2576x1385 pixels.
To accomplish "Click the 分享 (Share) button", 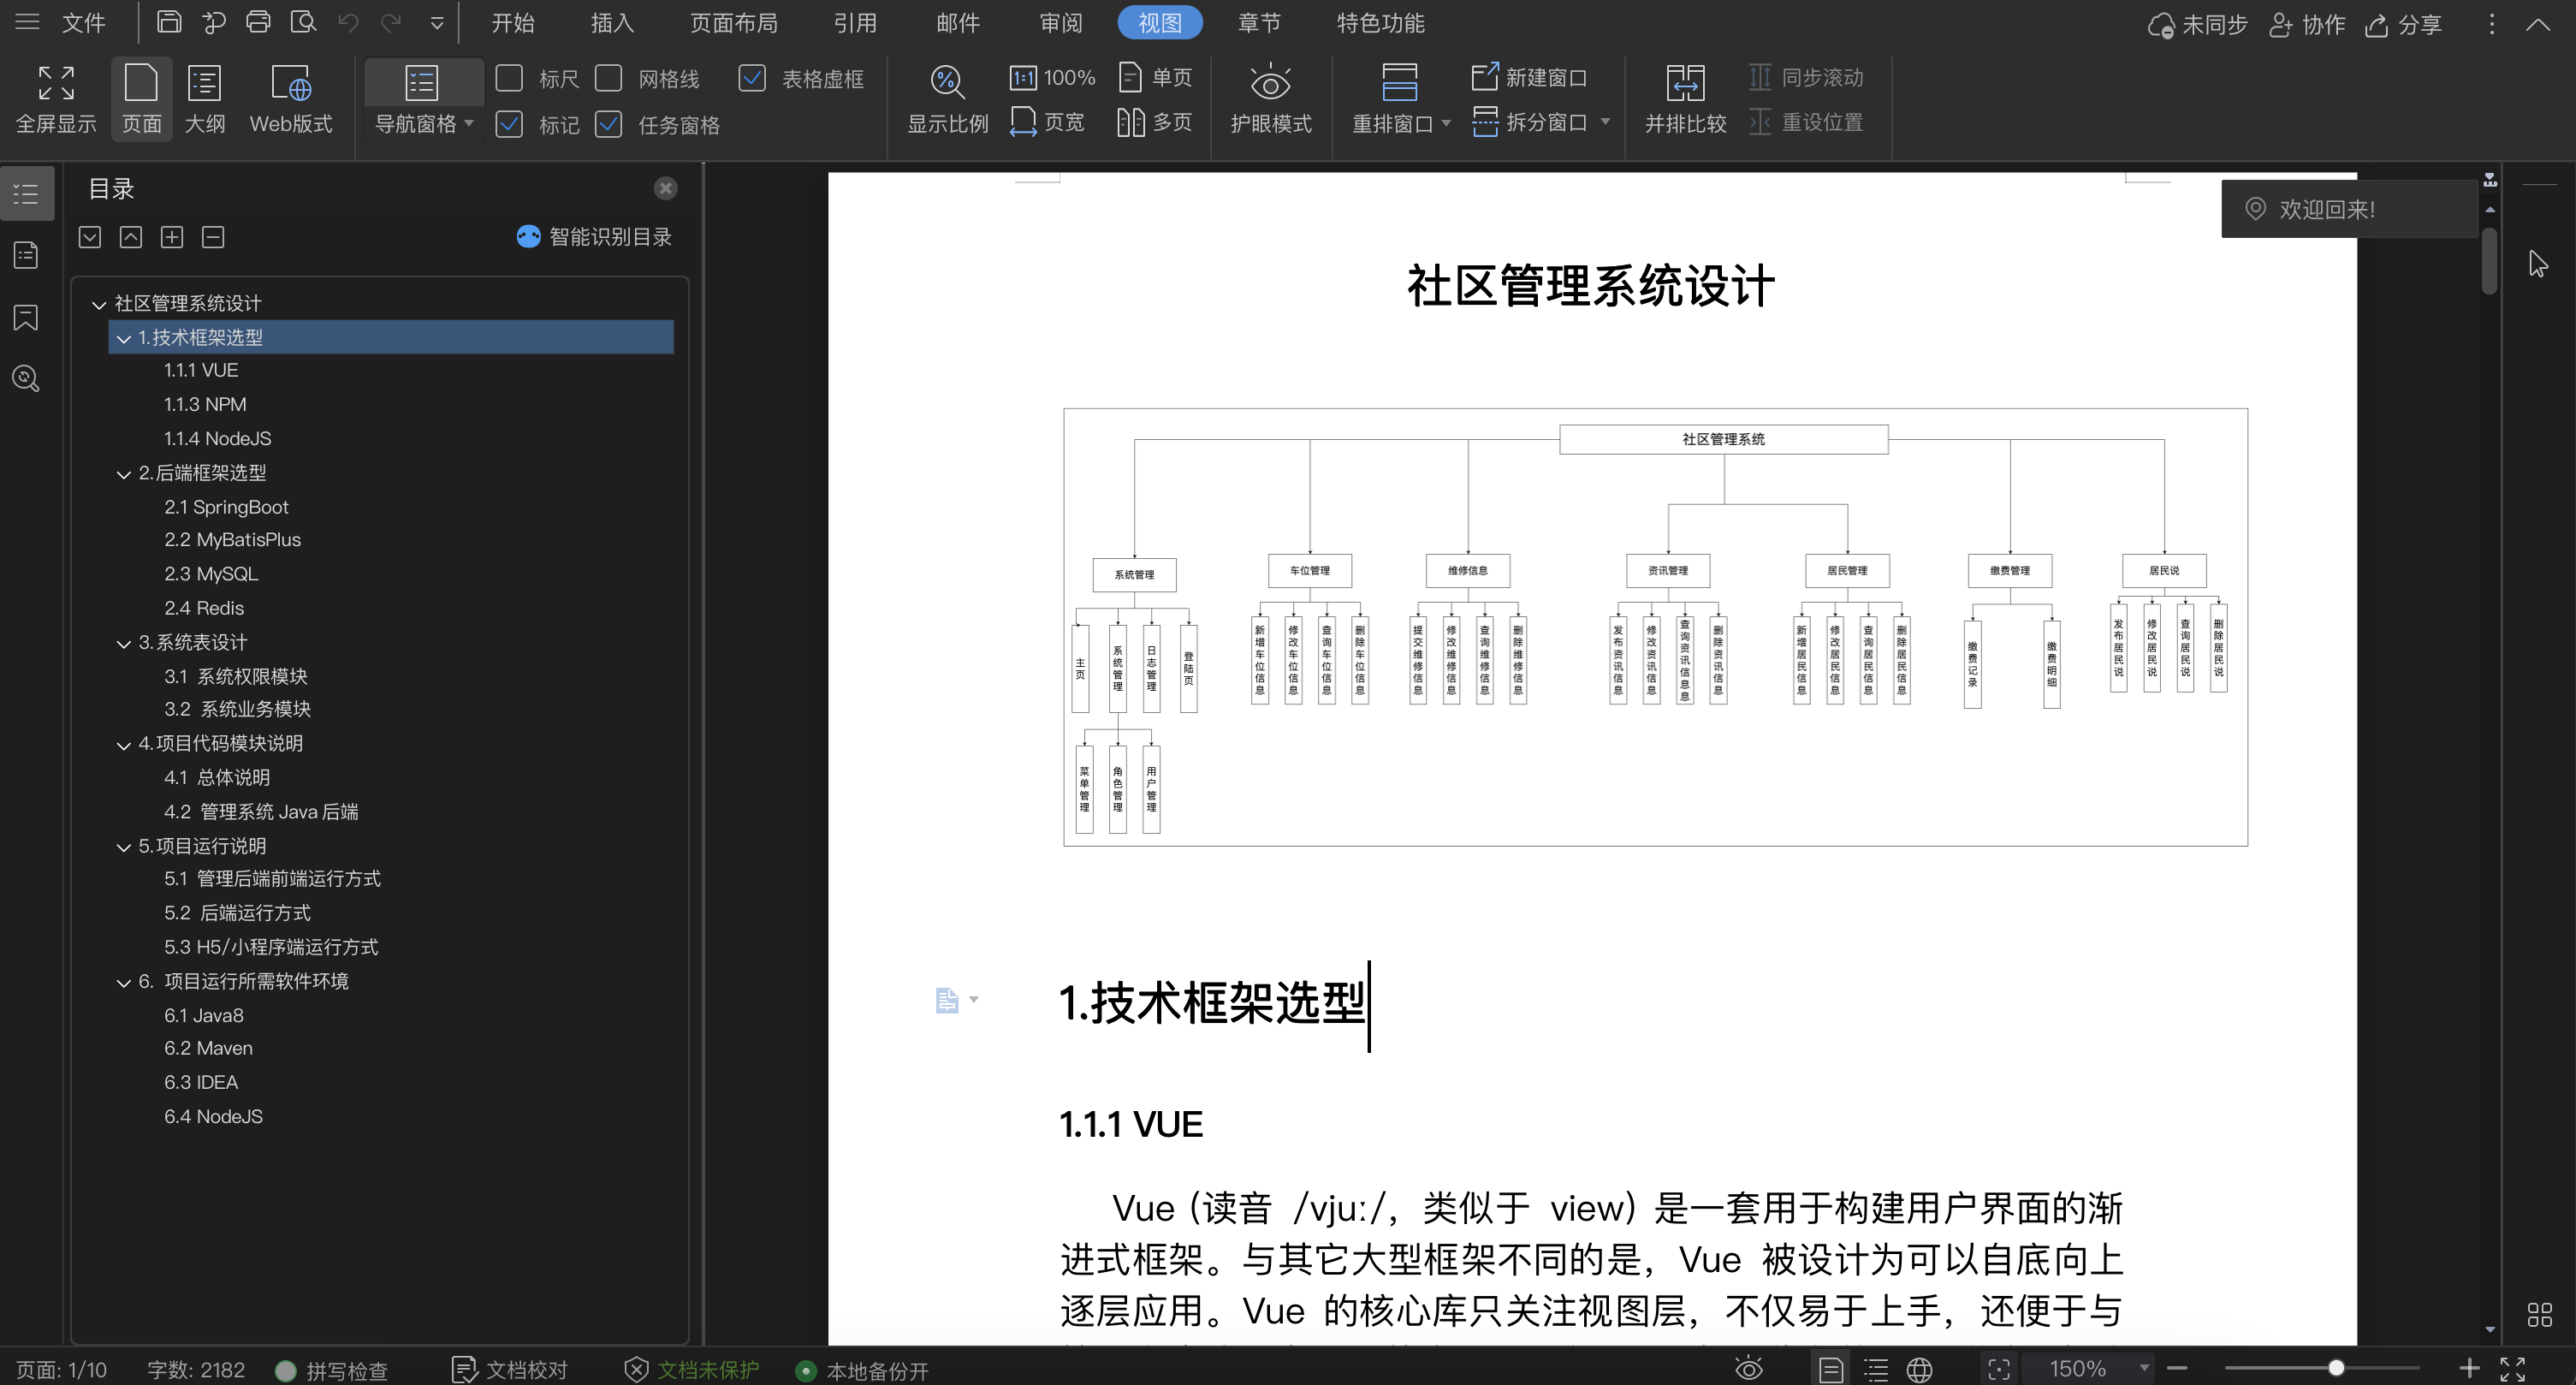I will pos(2403,24).
